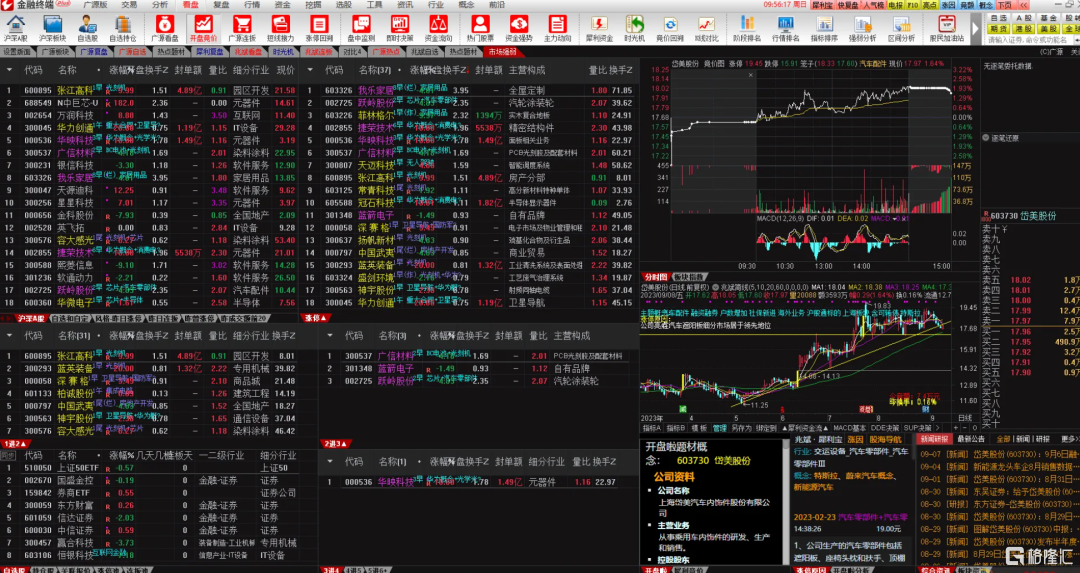Viewport: 1080px width, 573px height.
Task: Open the 股民加油站 VIP icon
Action: click(x=947, y=26)
